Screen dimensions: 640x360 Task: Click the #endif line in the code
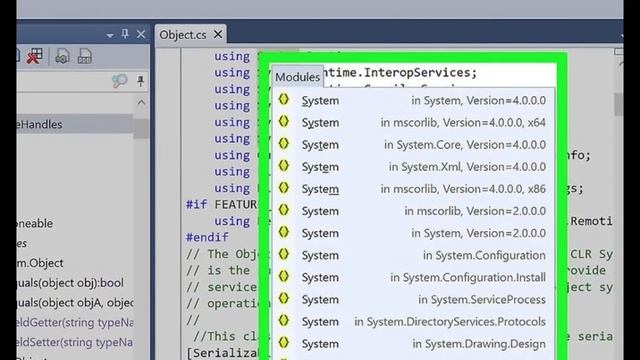207,237
